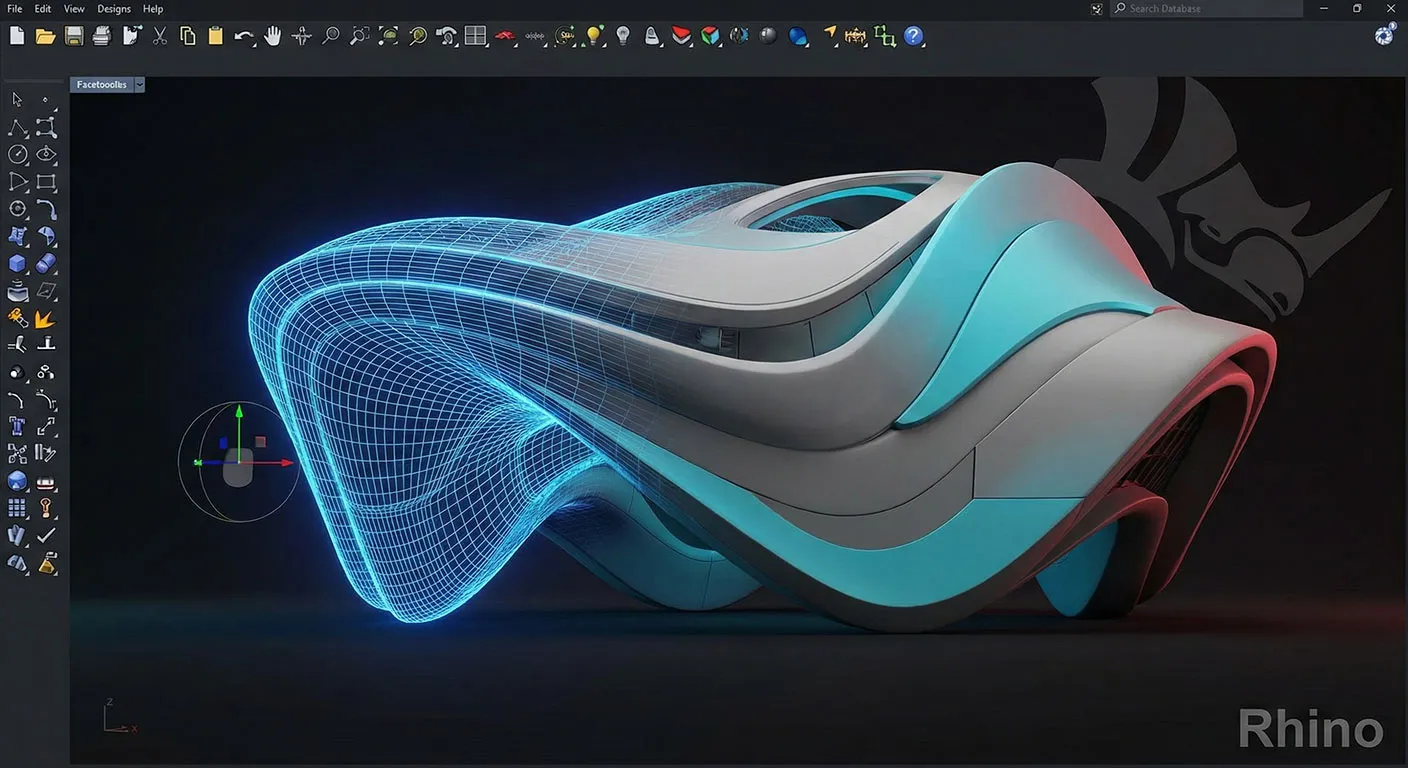Click the checkmark toggle in the sidebar
Image resolution: width=1408 pixels, height=768 pixels.
click(x=46, y=535)
